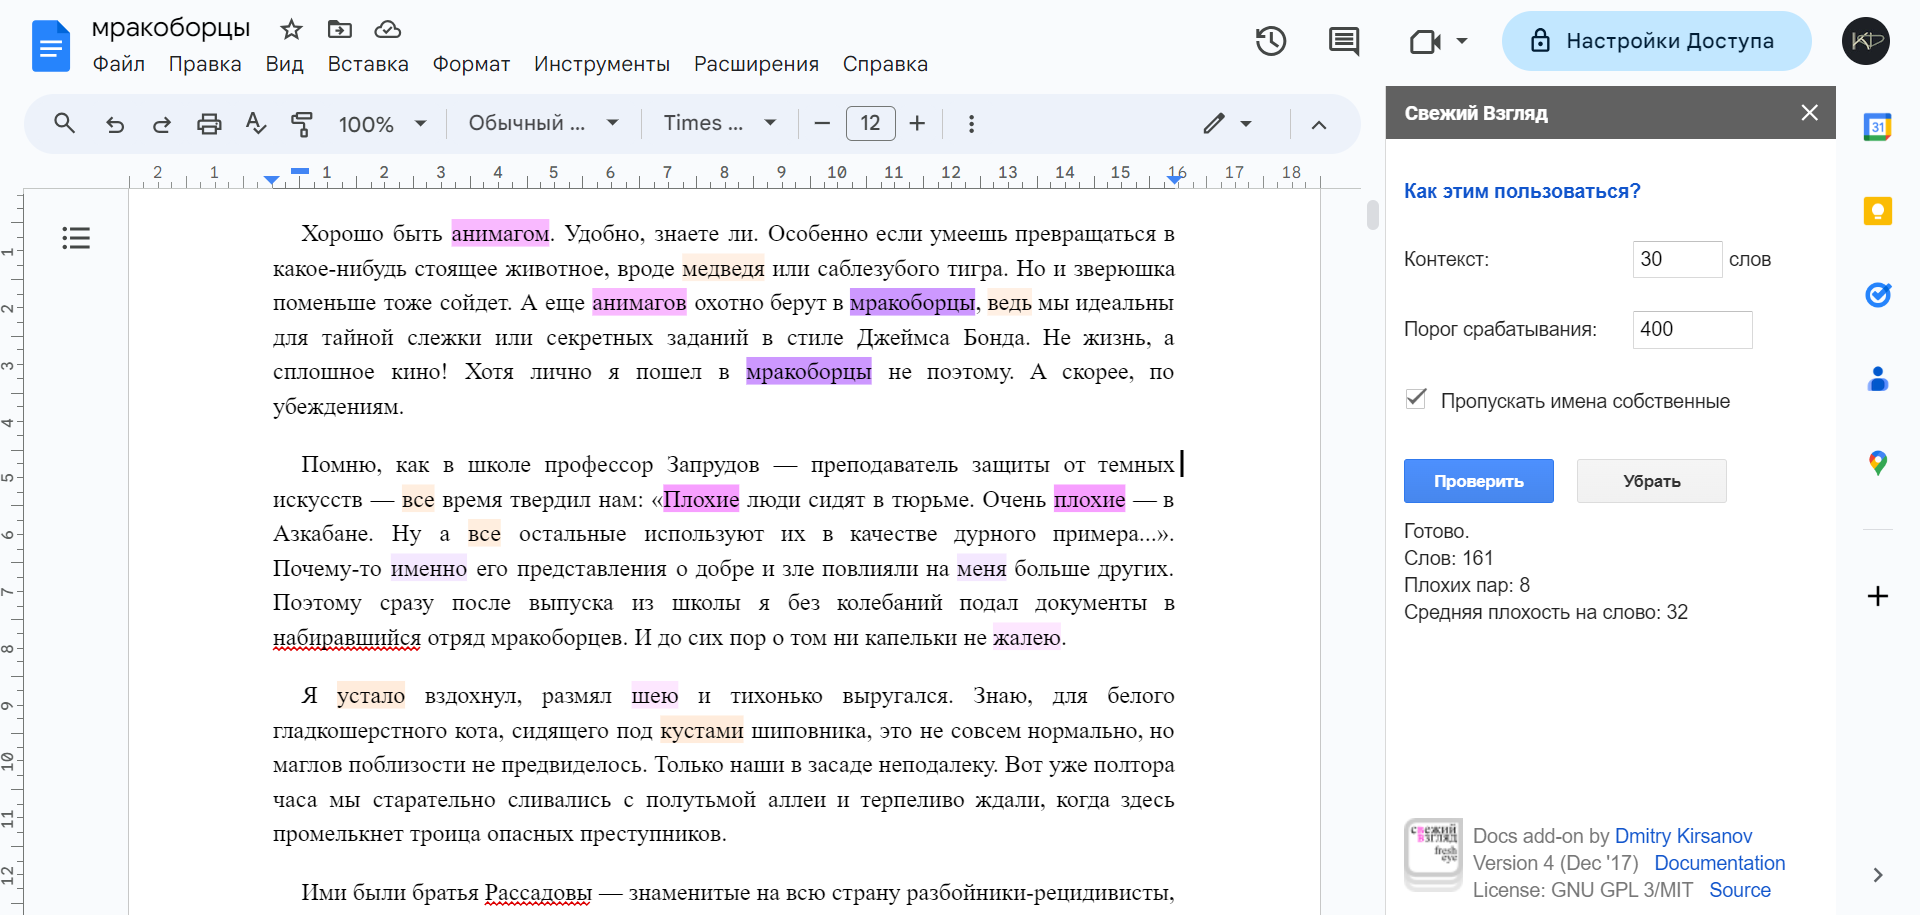The height and width of the screenshot is (915, 1920).
Task: Show the document outline icon
Action: pos(76,238)
